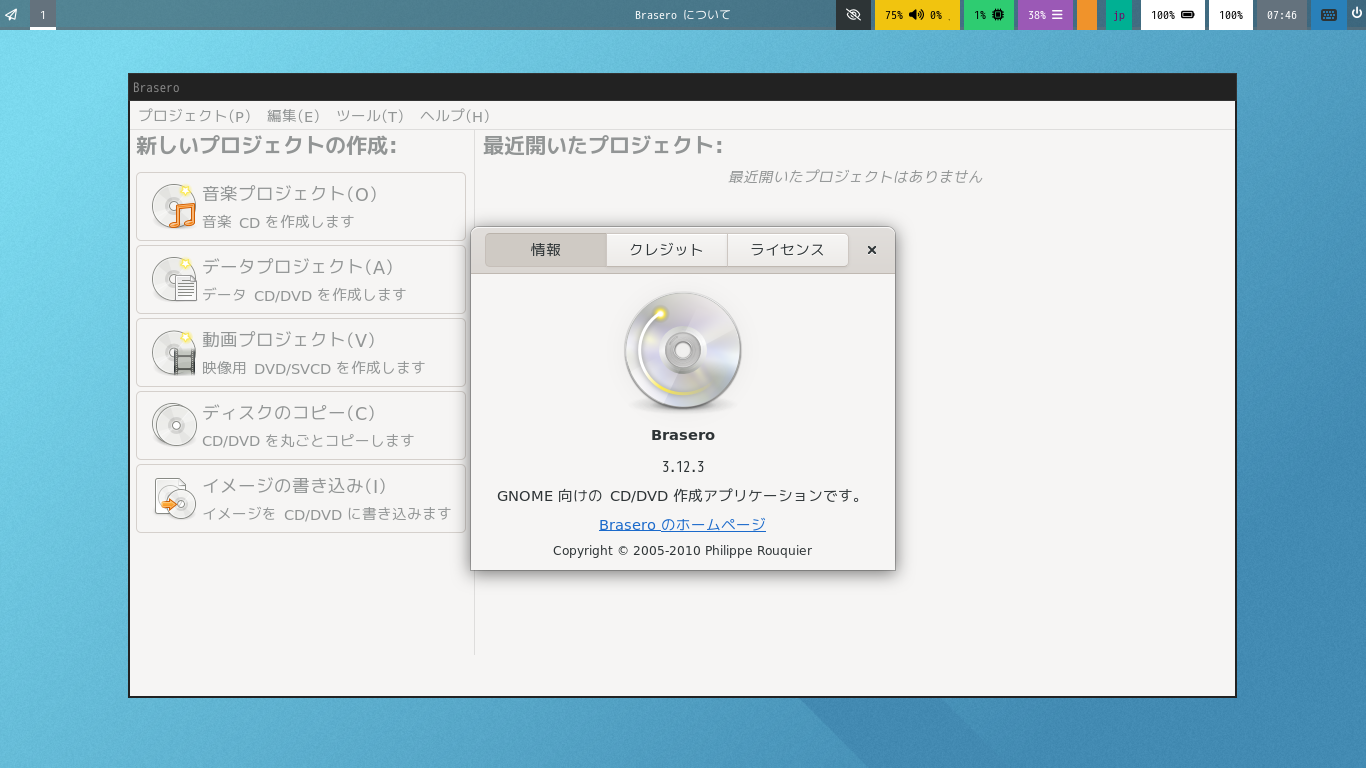This screenshot has width=1366, height=768.
Task: Open the paper plane launcher icon
Action: pyautogui.click(x=11, y=15)
